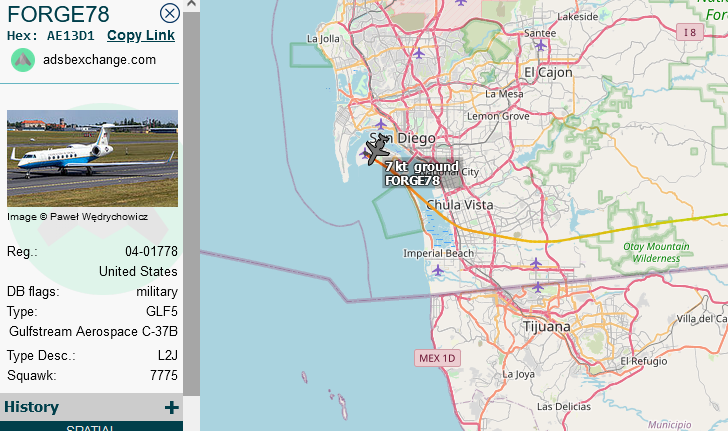Click the sidebar vertical scrollbar track
The height and width of the screenshot is (431, 728).
(x=191, y=204)
